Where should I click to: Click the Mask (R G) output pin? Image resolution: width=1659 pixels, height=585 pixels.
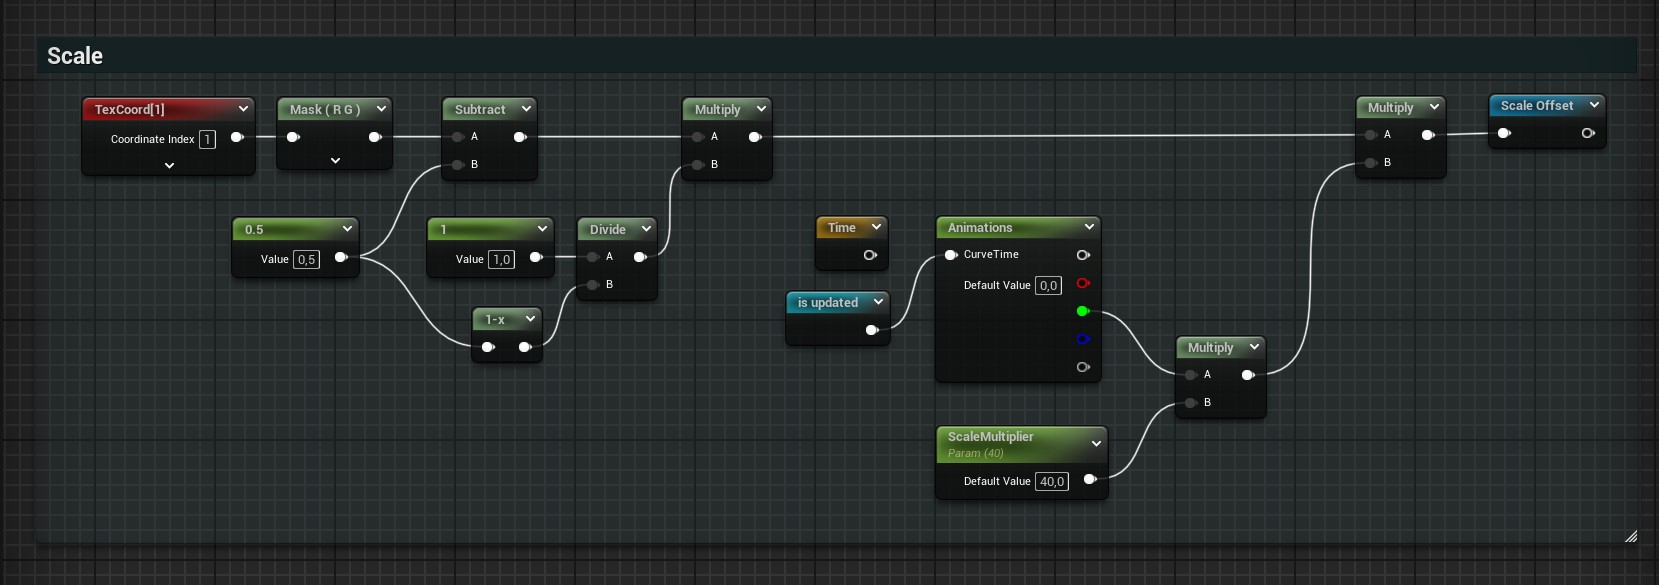pyautogui.click(x=375, y=137)
